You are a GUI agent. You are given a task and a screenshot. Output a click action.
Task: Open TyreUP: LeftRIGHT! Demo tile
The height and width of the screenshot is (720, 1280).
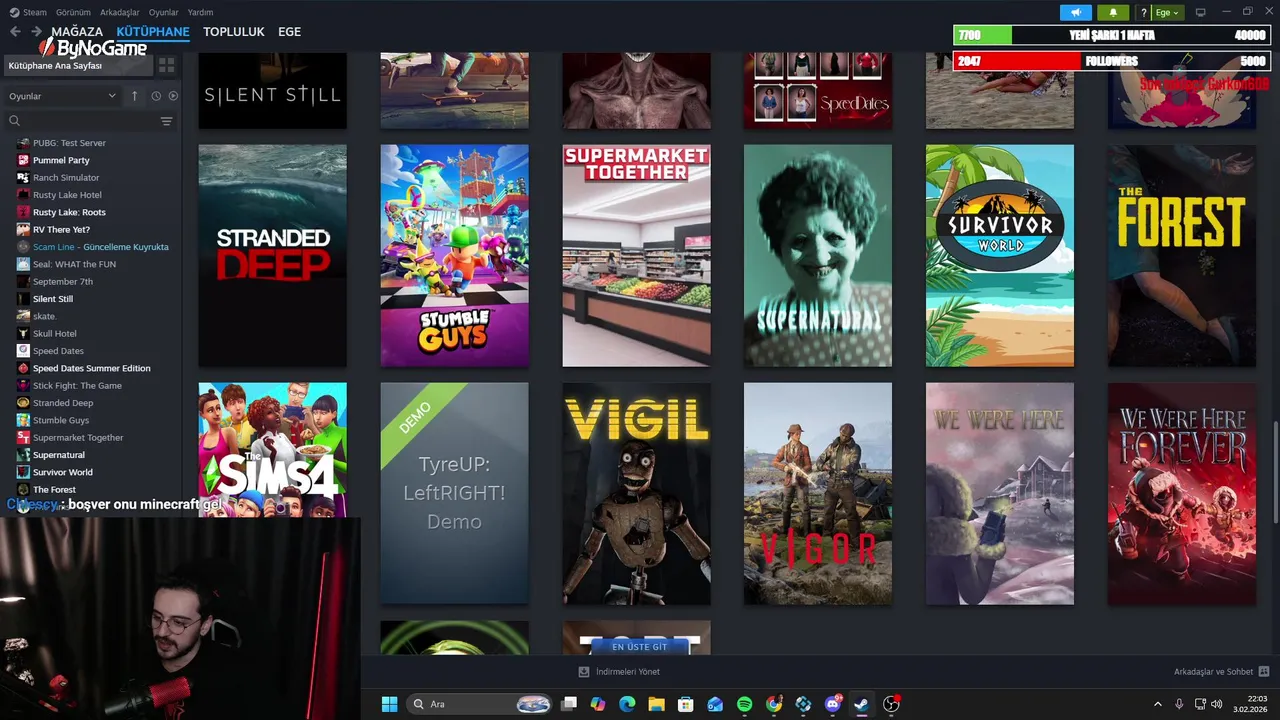coord(454,494)
